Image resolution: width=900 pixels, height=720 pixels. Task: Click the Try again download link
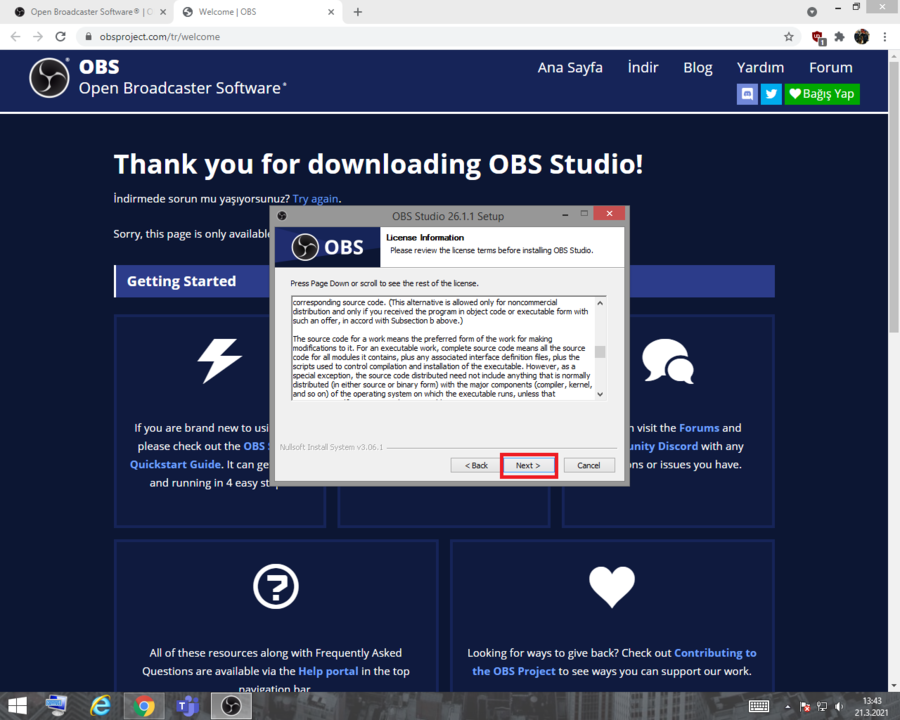[315, 199]
